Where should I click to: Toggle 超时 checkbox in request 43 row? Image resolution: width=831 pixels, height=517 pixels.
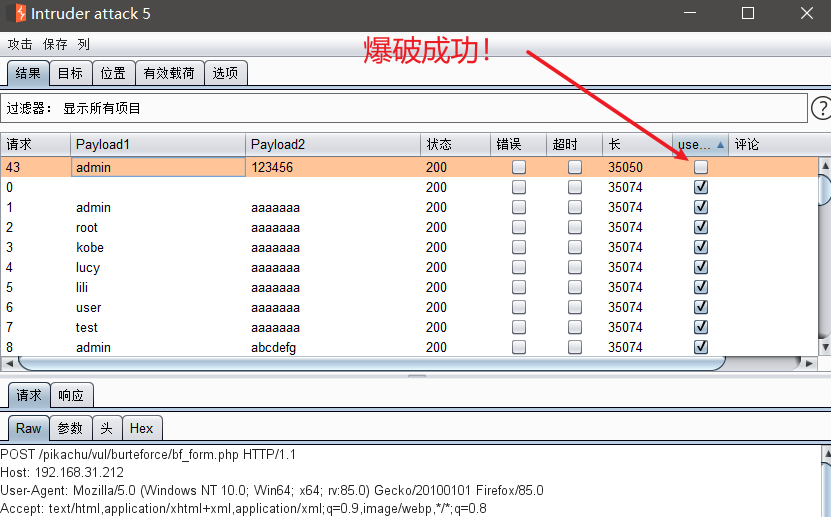tap(575, 167)
